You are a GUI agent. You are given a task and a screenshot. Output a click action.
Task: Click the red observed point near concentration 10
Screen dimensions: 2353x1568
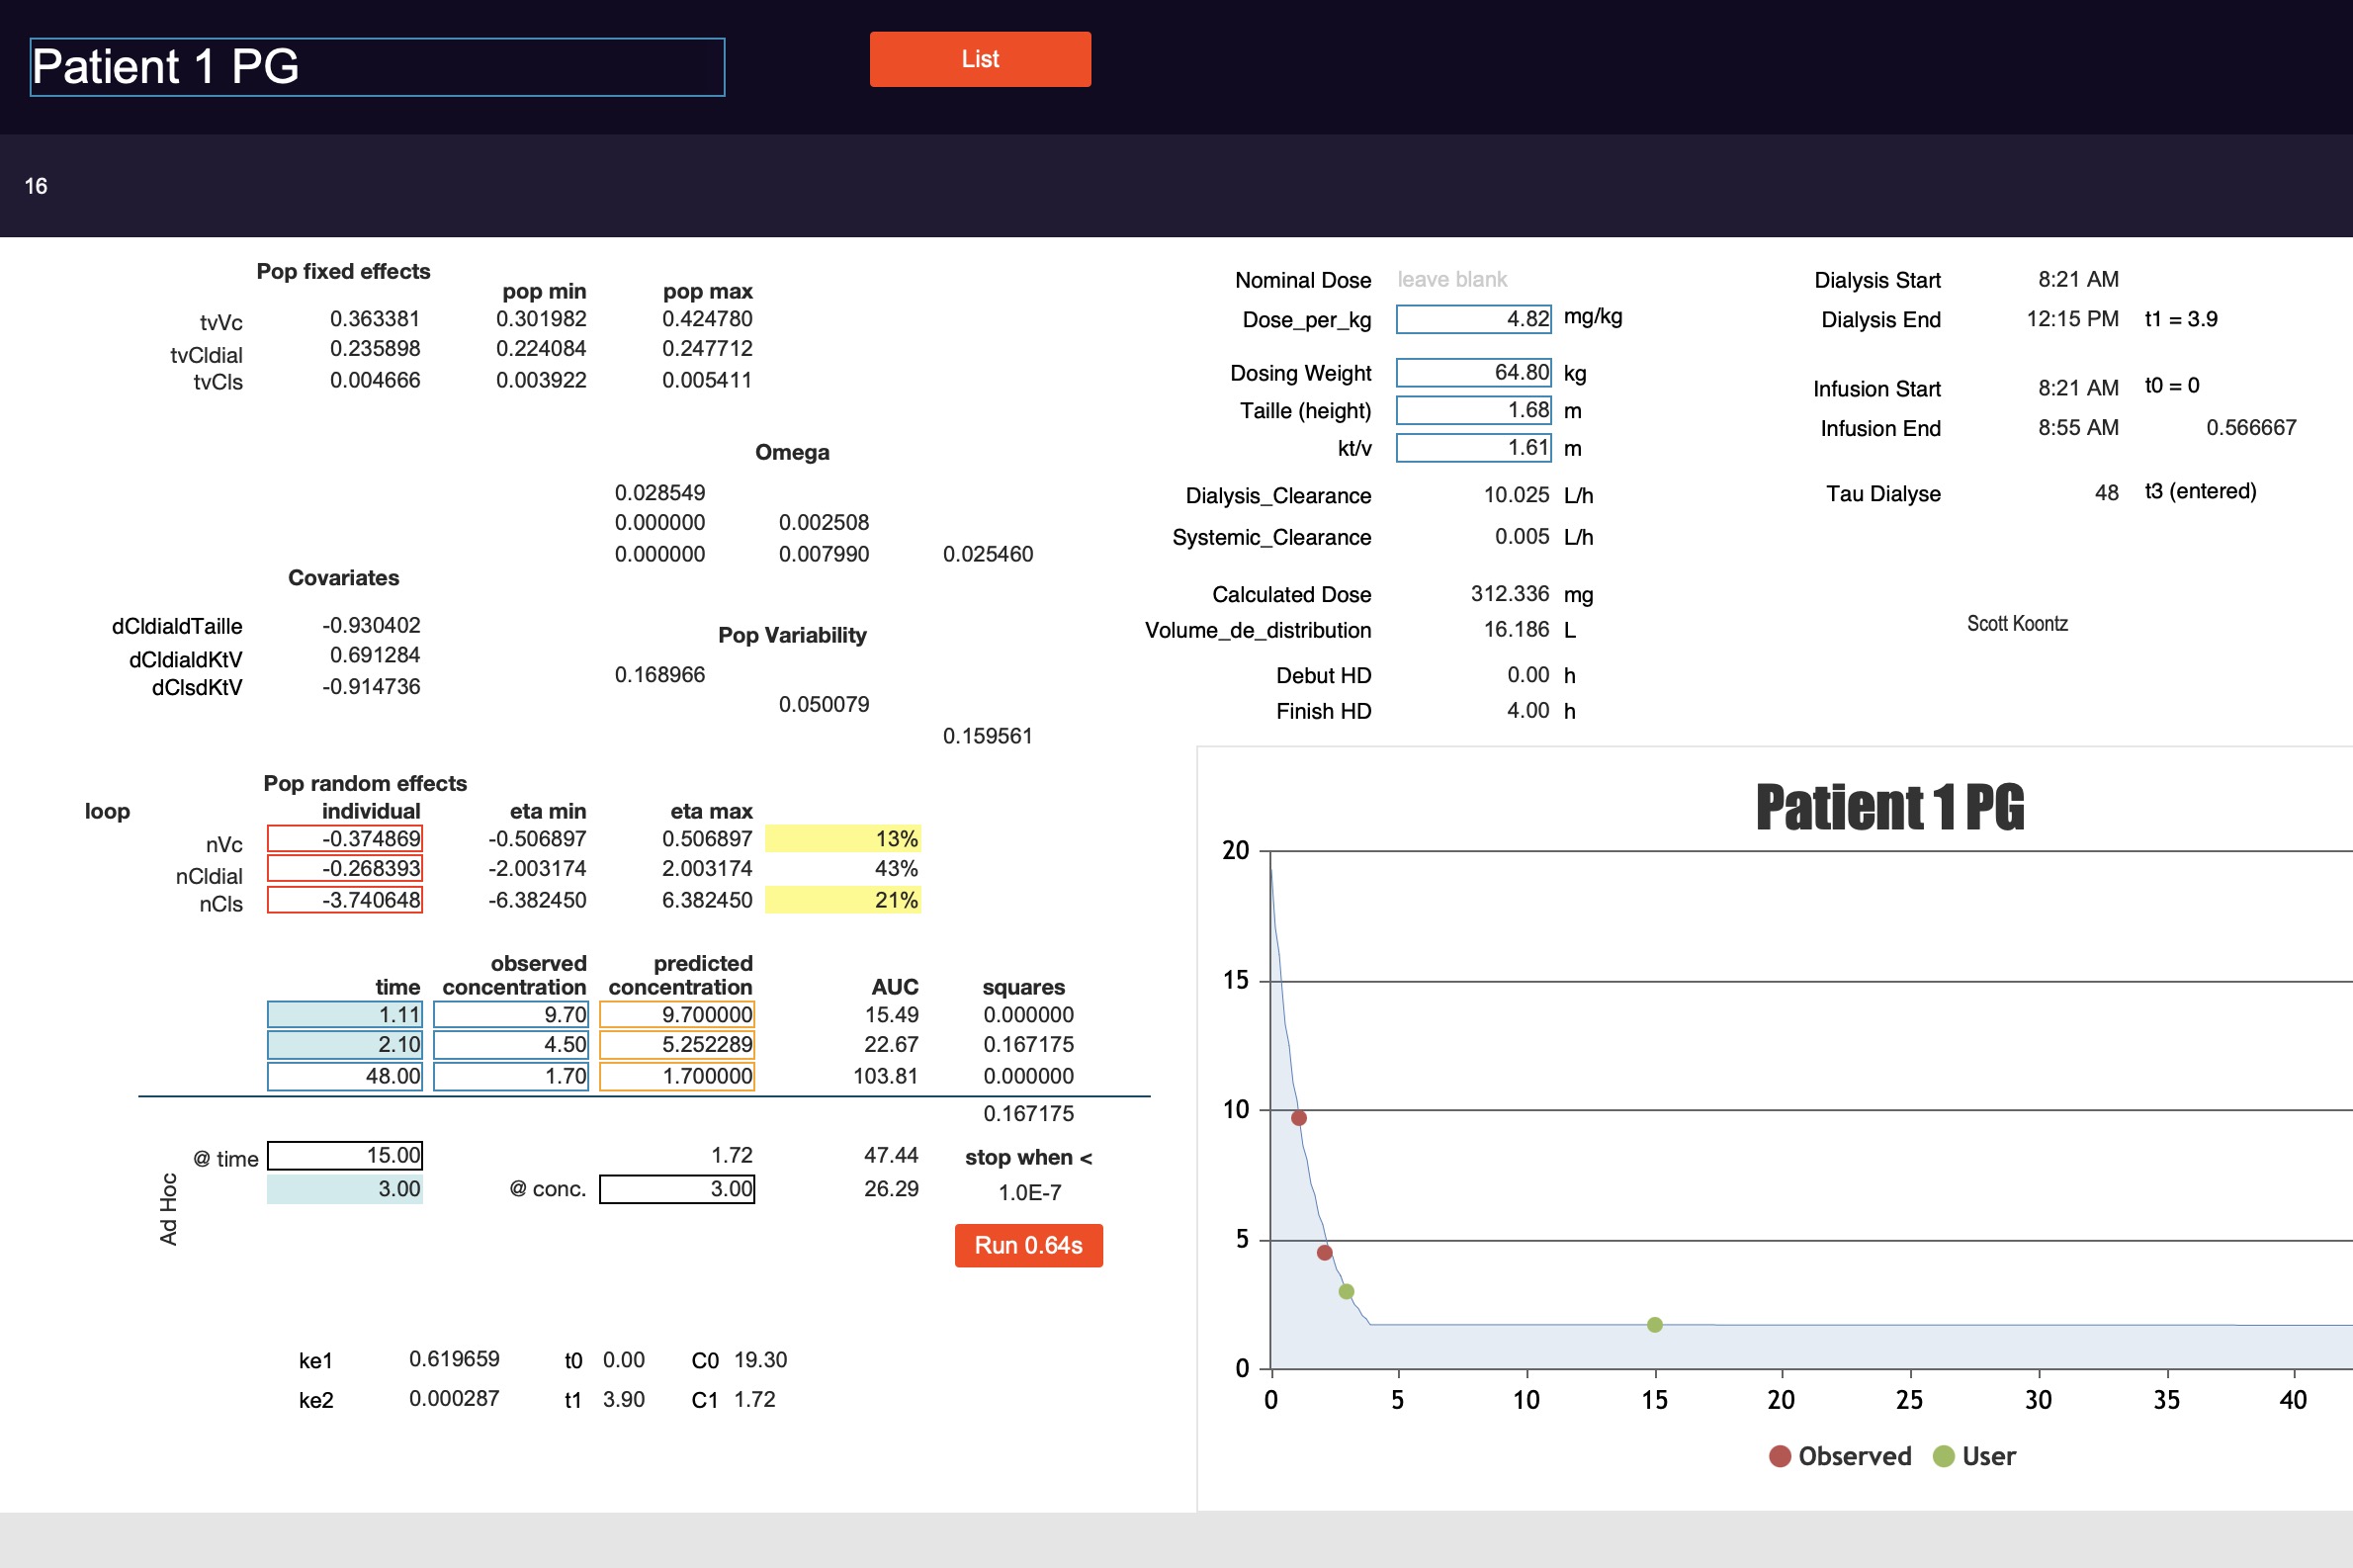click(x=1299, y=1118)
